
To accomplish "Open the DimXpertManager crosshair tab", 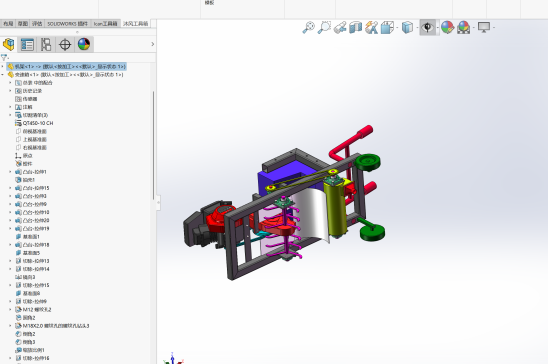I will (x=65, y=45).
